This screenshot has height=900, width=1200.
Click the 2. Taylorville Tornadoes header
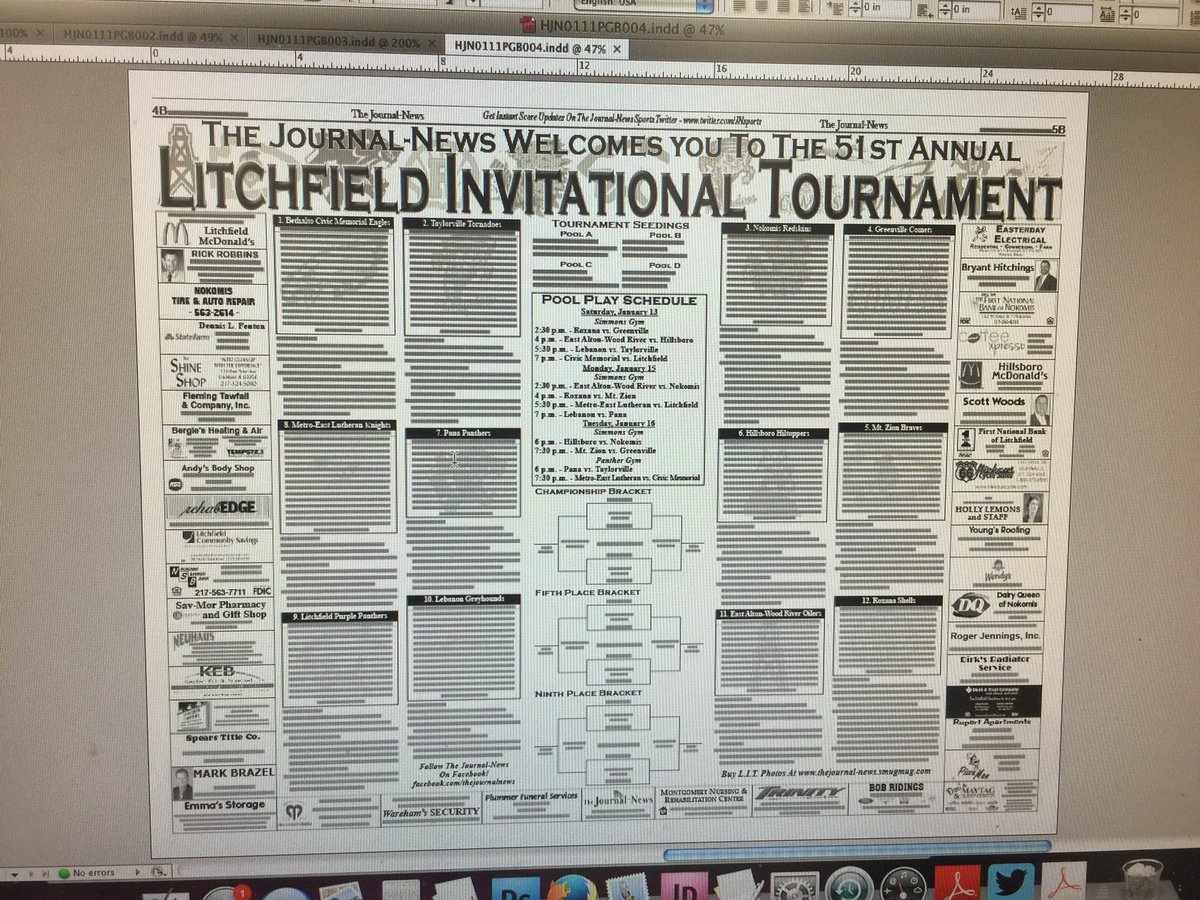(x=461, y=225)
